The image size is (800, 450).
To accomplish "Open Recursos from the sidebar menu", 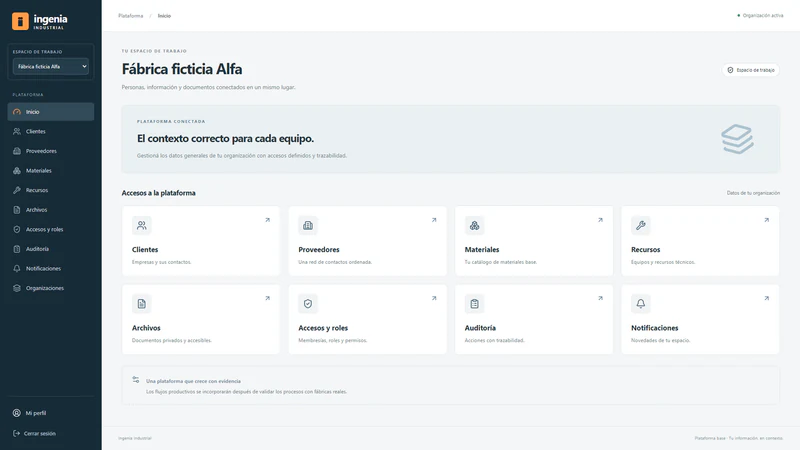I will (51, 190).
